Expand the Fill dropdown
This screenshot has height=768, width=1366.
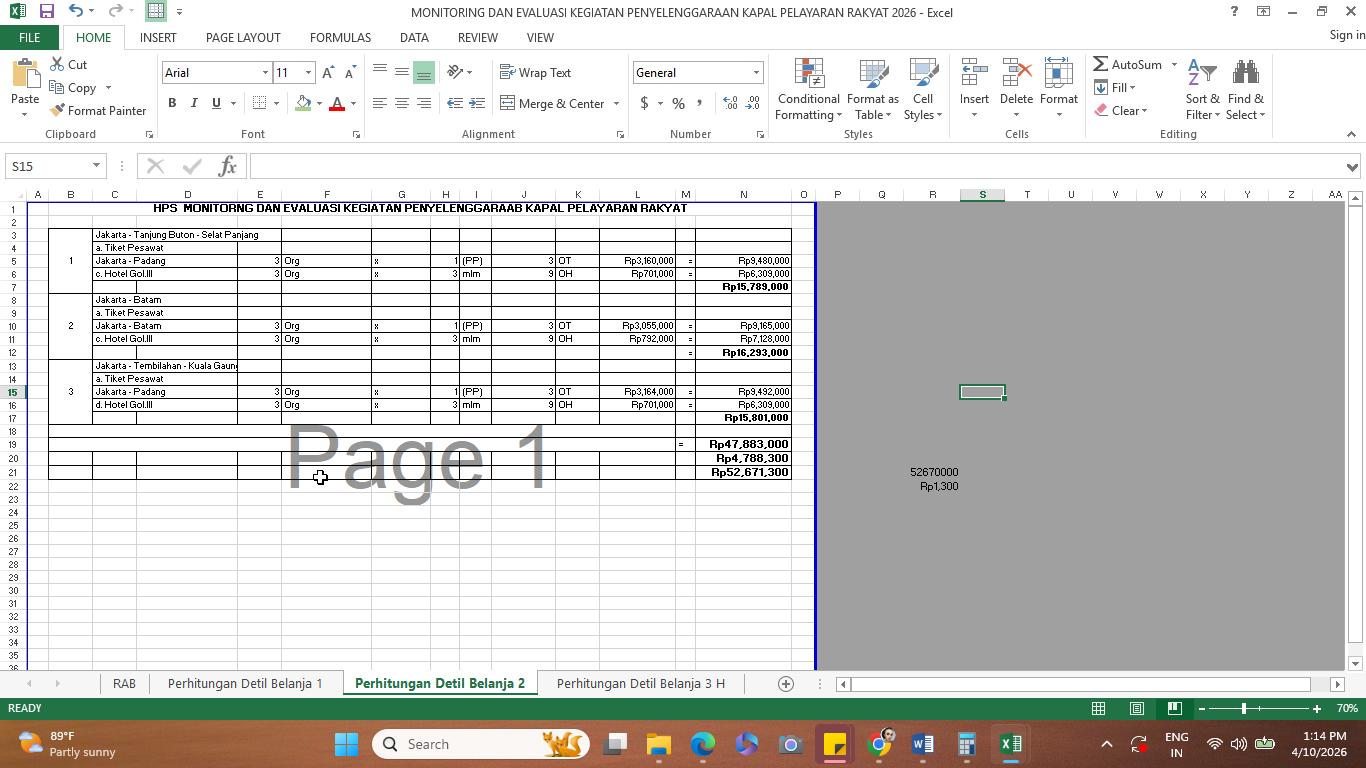pyautogui.click(x=1132, y=88)
